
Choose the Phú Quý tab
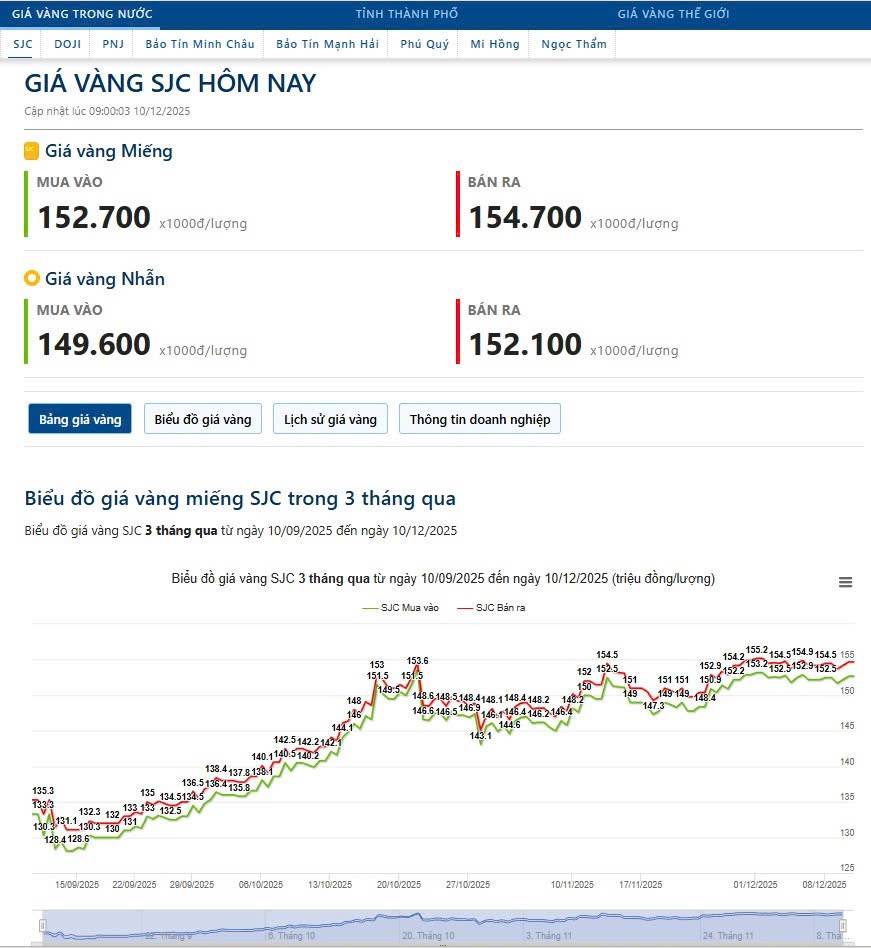point(424,44)
